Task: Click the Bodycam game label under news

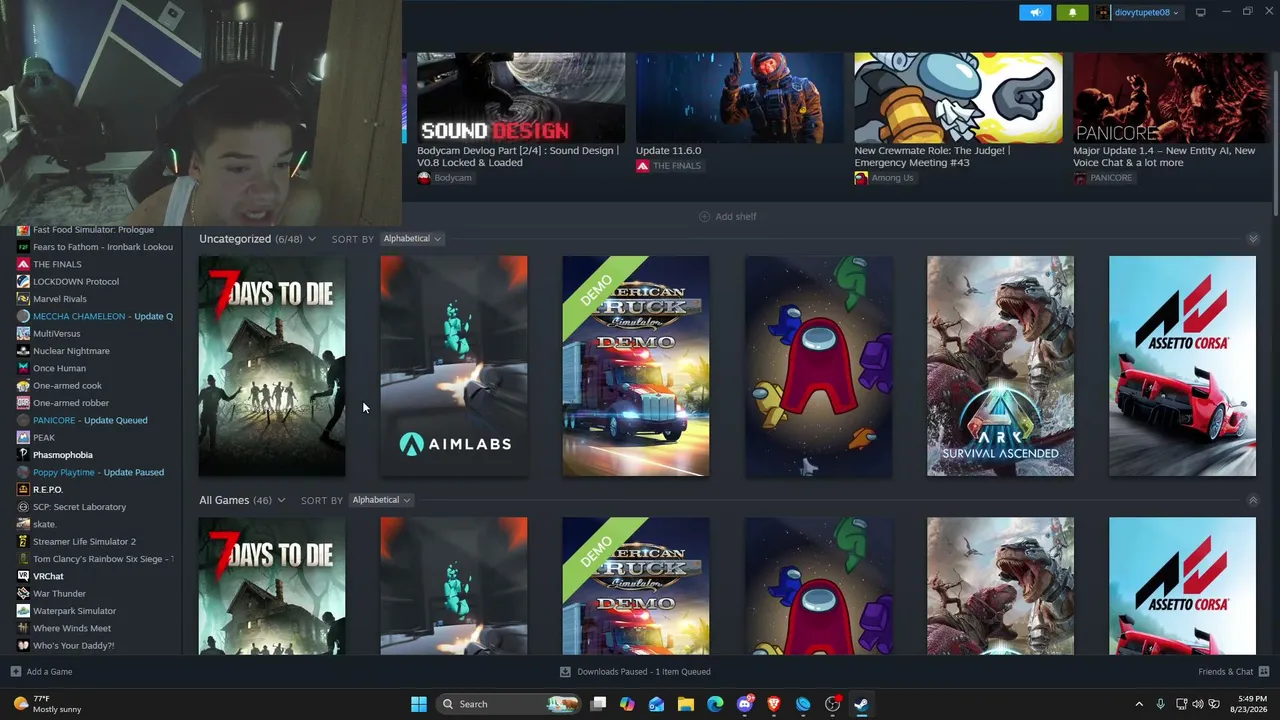Action: click(445, 178)
